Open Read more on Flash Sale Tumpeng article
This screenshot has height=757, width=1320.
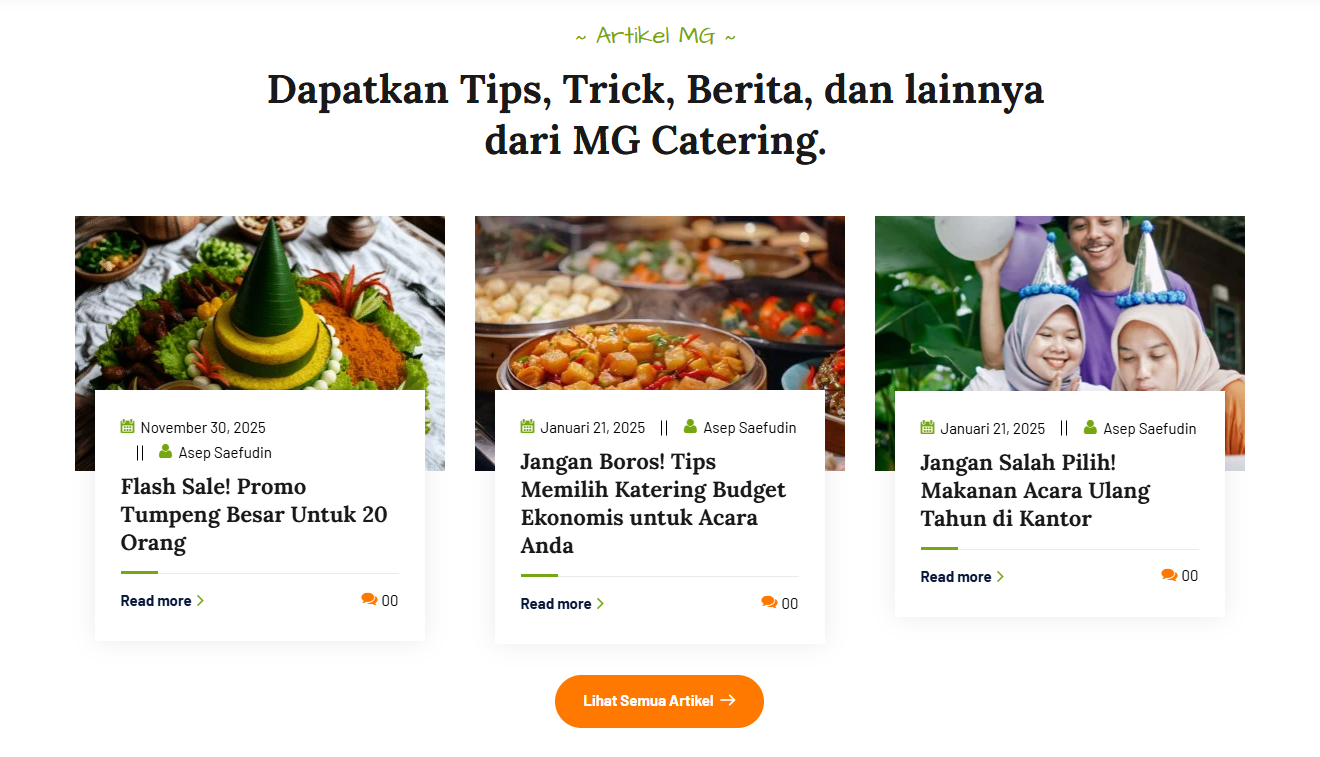tap(163, 601)
